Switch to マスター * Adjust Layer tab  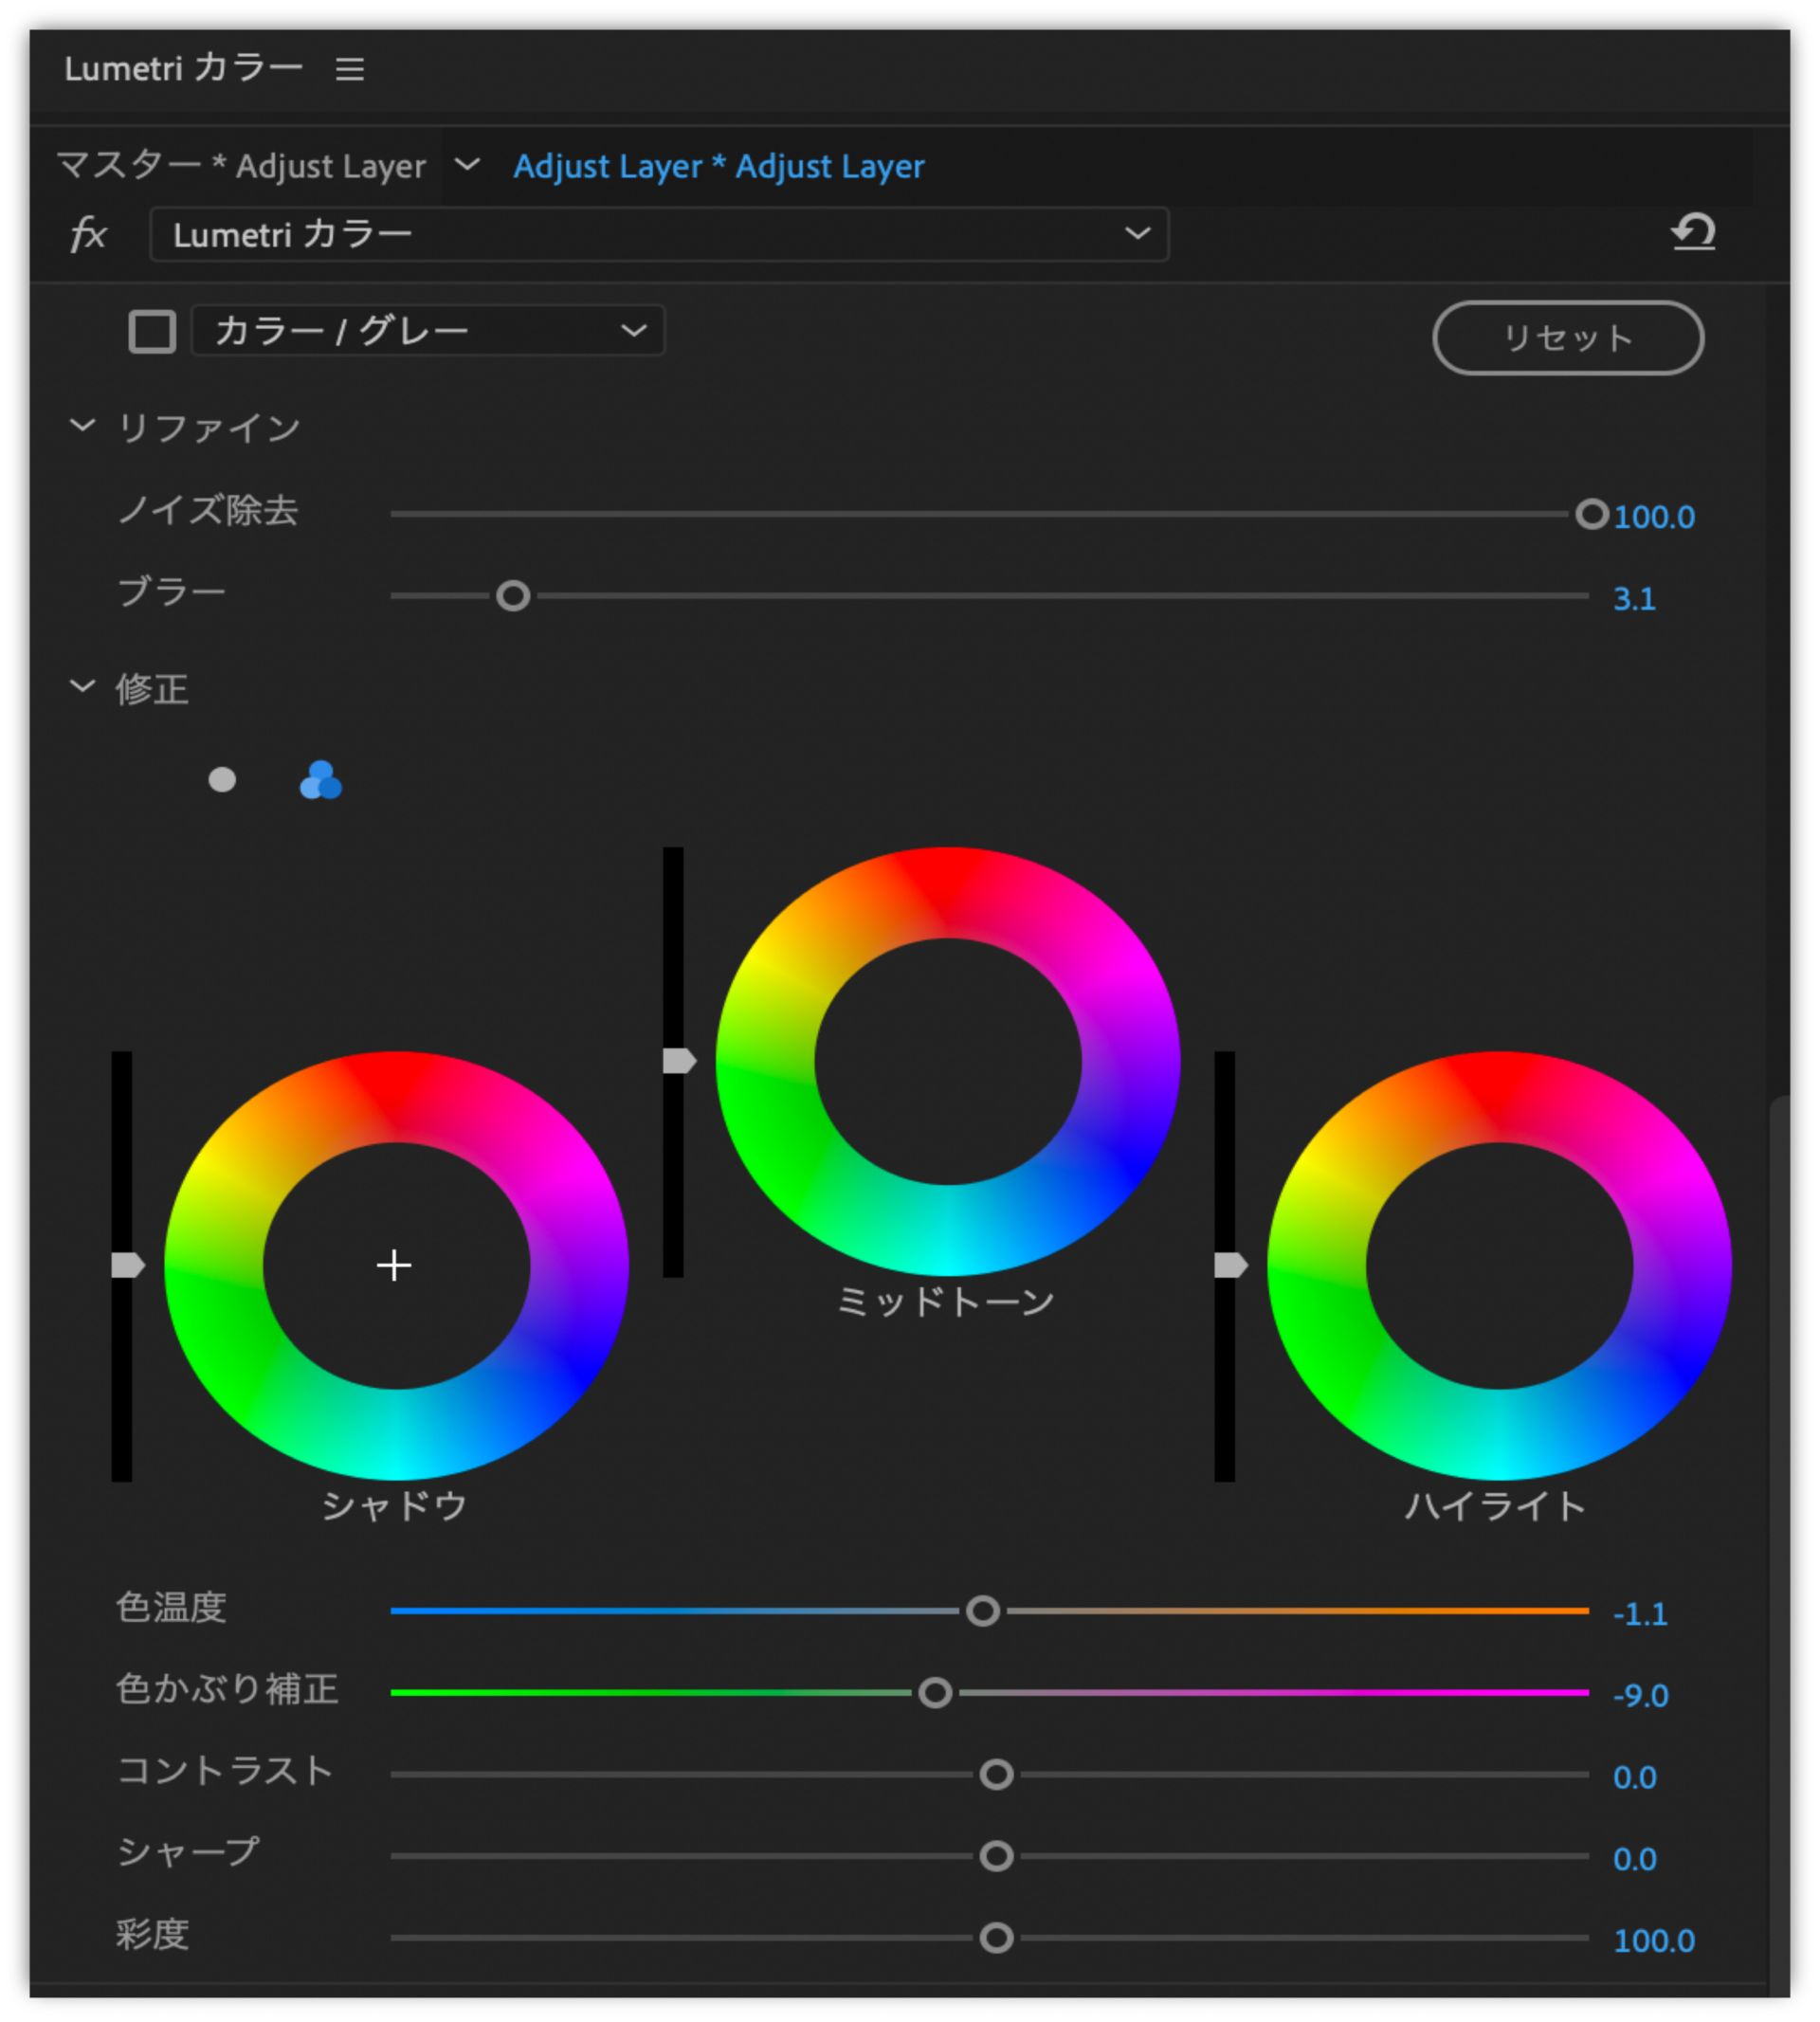[241, 165]
